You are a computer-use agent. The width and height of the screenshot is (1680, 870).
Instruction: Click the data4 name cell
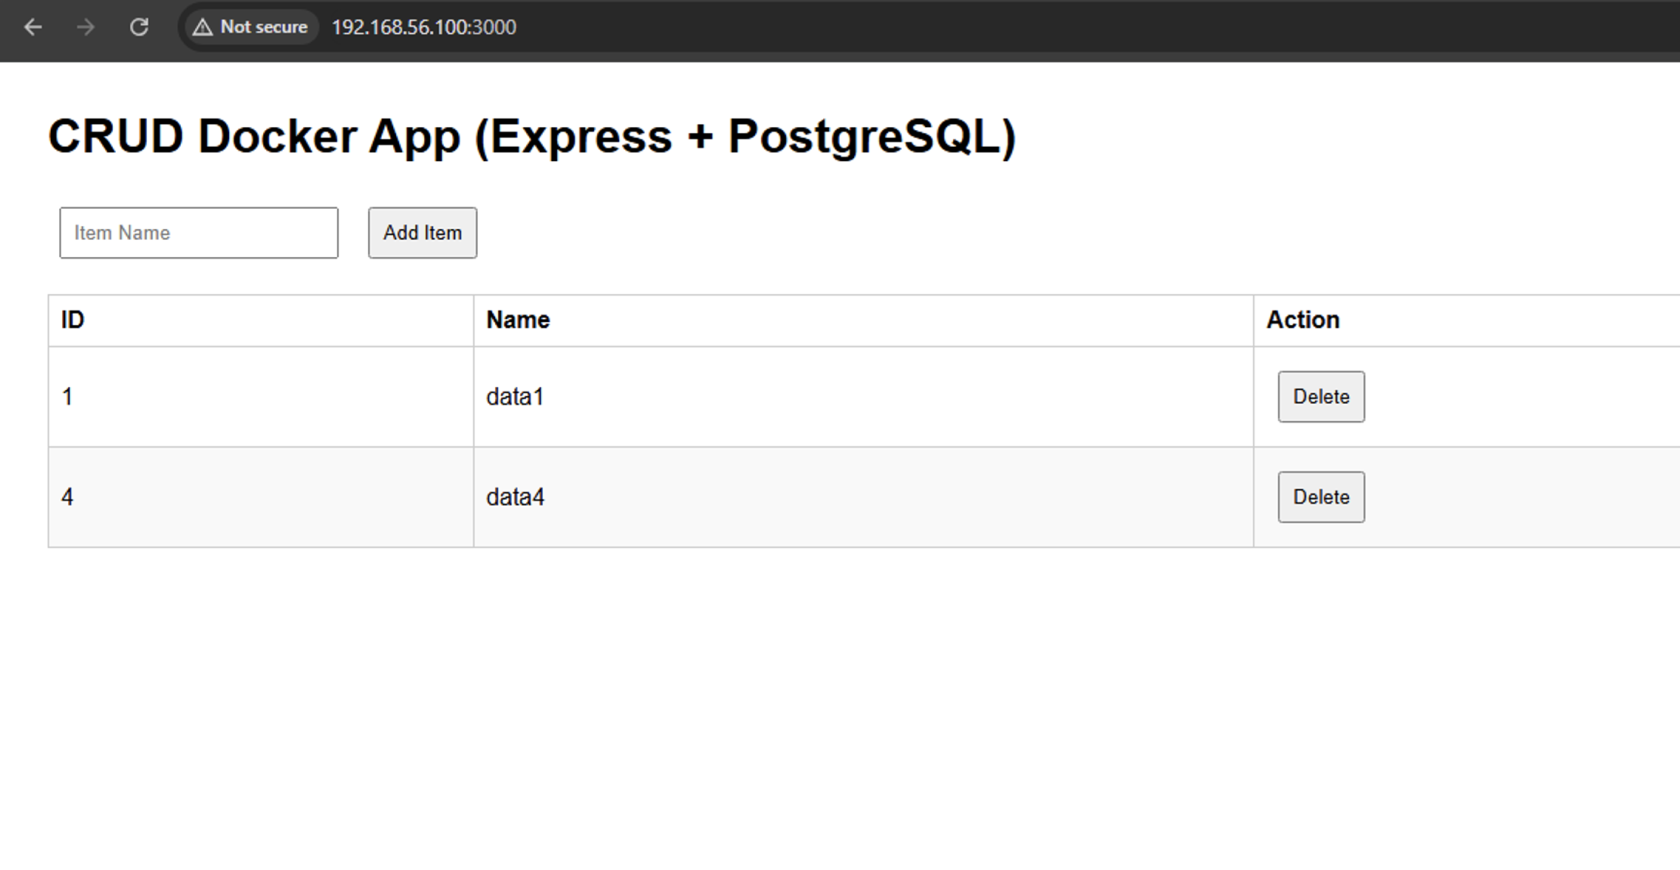[x=515, y=497]
